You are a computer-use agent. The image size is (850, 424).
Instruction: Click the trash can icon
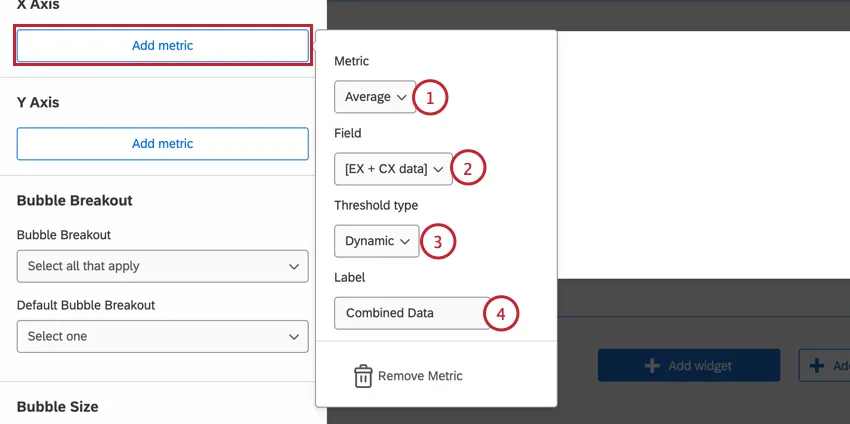pos(363,376)
